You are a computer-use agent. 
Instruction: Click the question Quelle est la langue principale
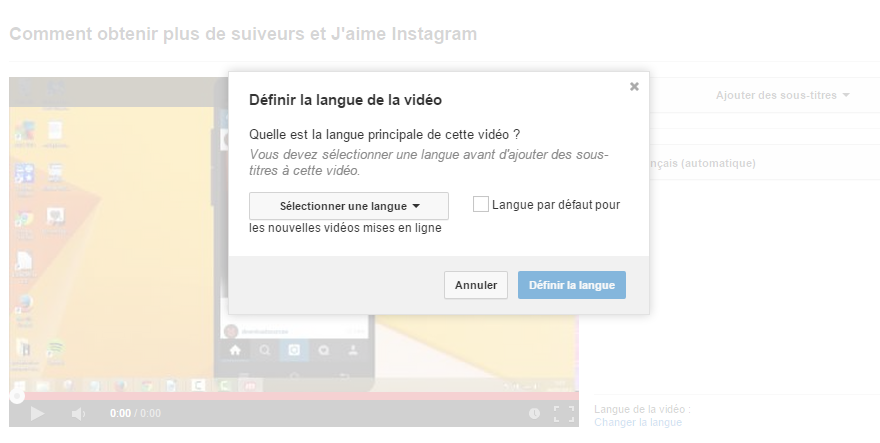click(384, 135)
